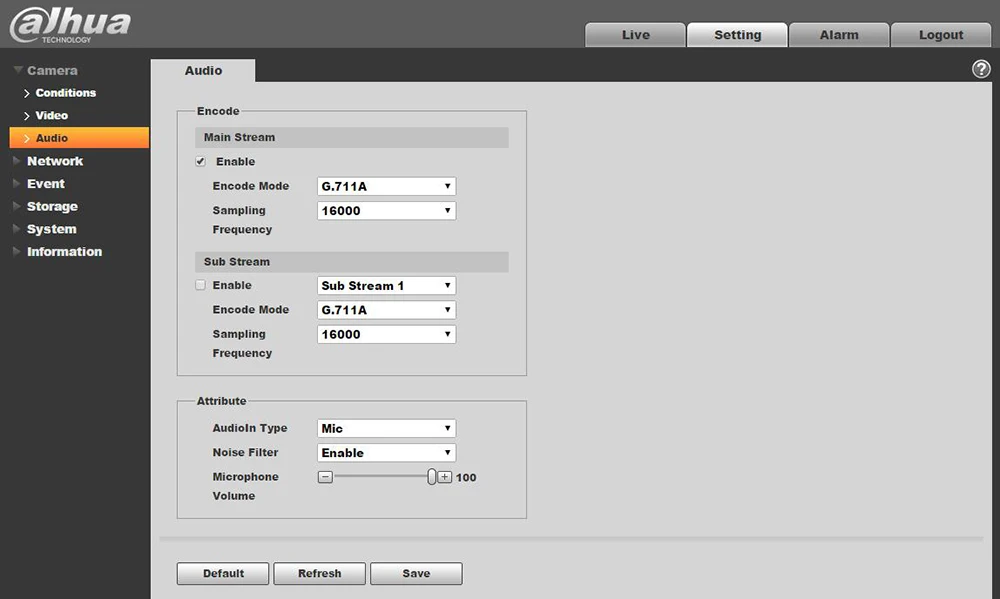Open Main Stream Sampling Frequency dropdown
Viewport: 1000px width, 599px height.
tap(386, 211)
